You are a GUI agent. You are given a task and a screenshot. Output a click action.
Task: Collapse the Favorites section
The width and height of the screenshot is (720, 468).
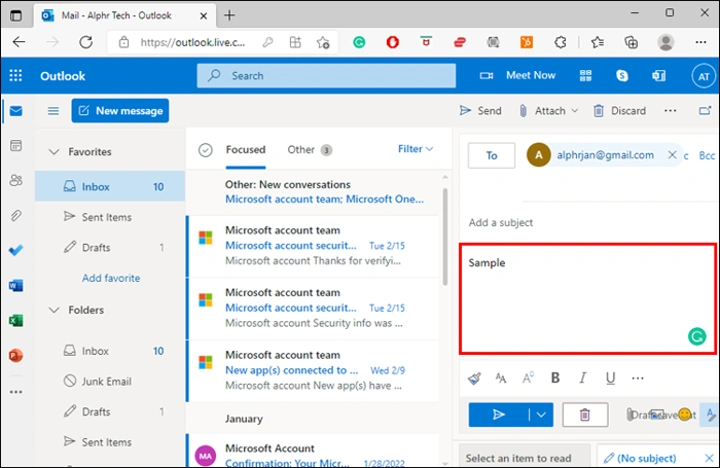(x=54, y=152)
